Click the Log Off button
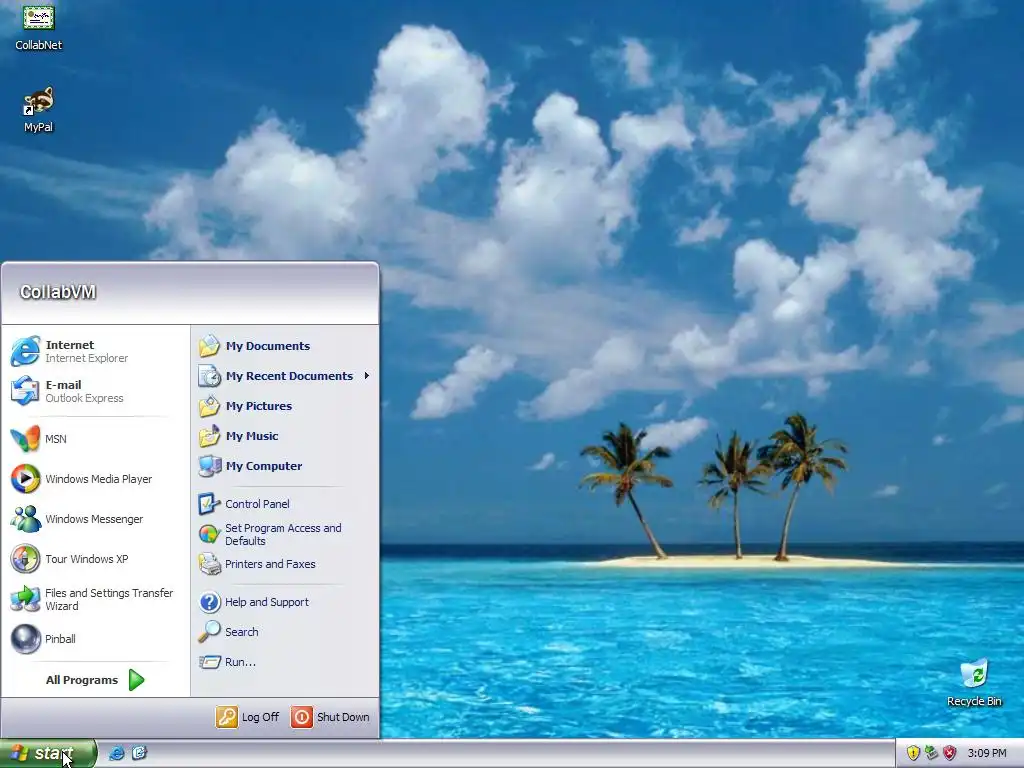 coord(248,716)
